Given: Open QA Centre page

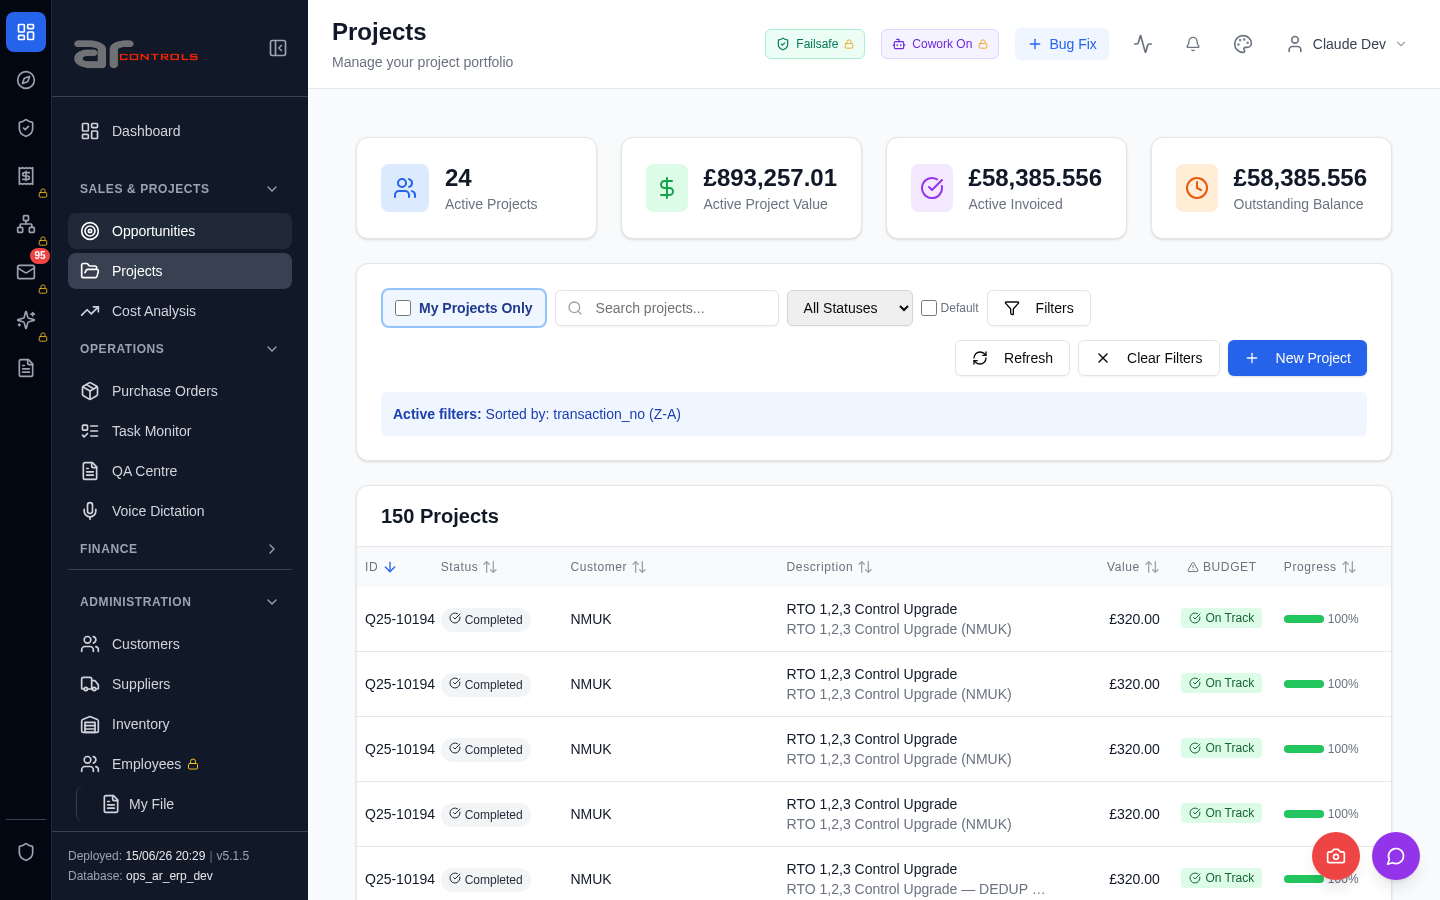Looking at the screenshot, I should [180, 471].
